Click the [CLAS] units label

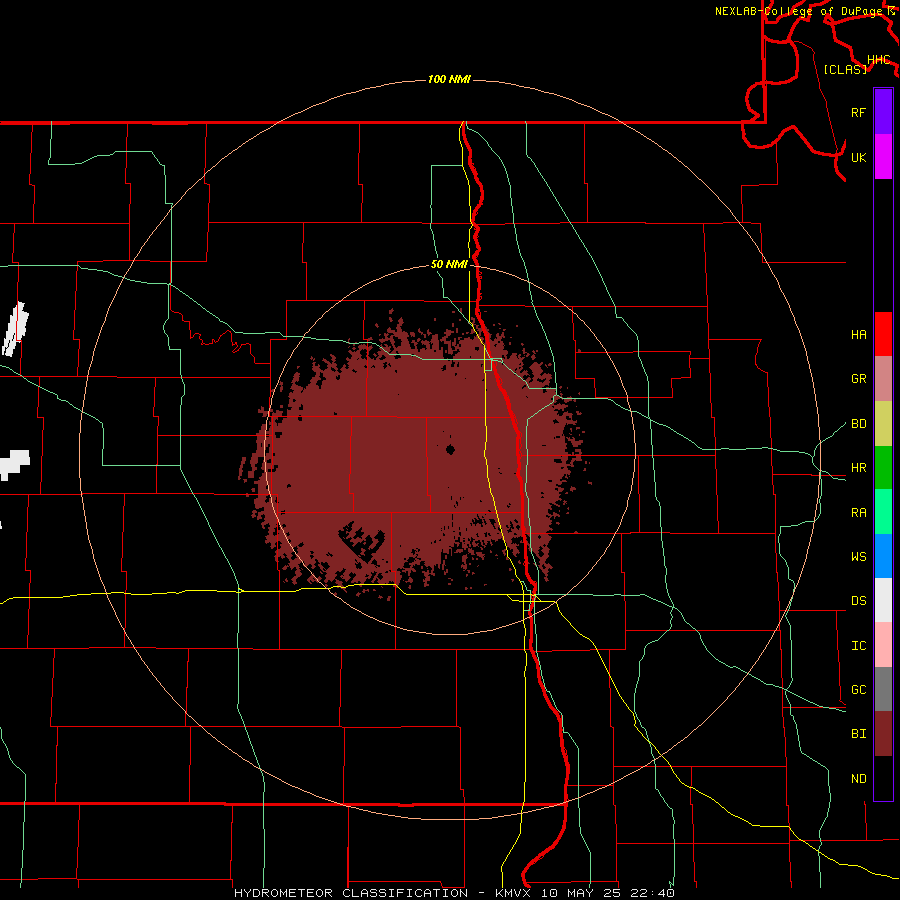[x=845, y=69]
